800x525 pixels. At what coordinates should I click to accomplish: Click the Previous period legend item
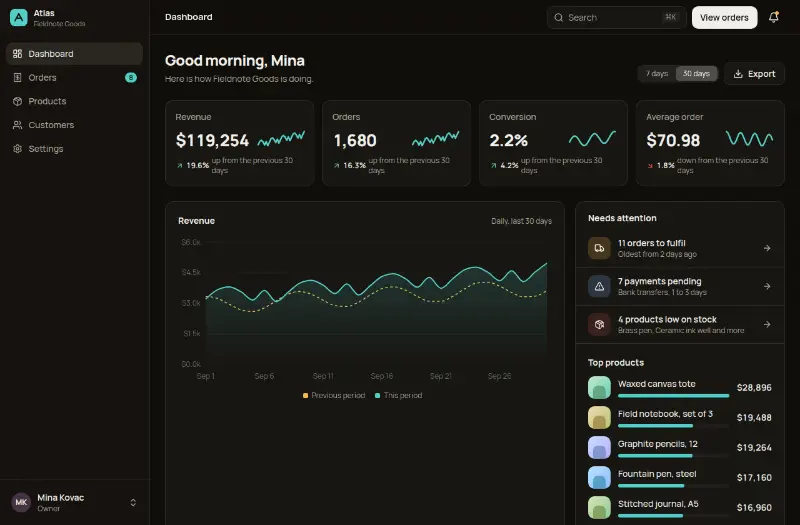(x=334, y=395)
